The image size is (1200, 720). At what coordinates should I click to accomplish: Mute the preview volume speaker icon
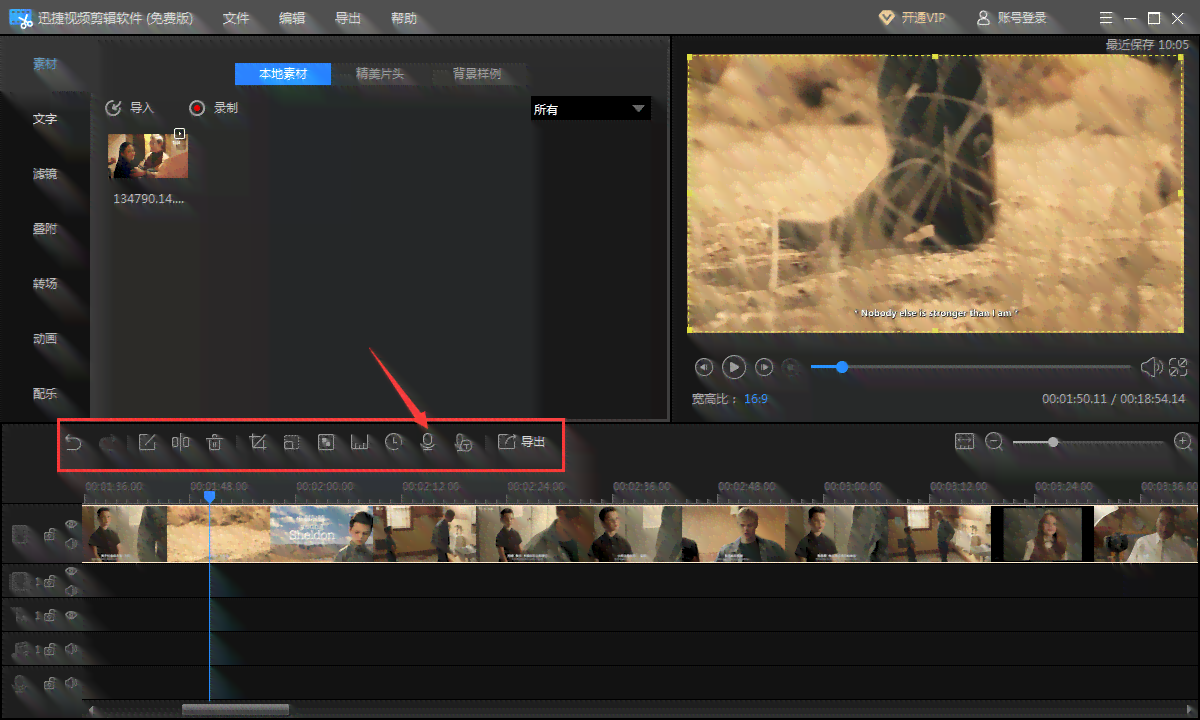click(x=1151, y=367)
